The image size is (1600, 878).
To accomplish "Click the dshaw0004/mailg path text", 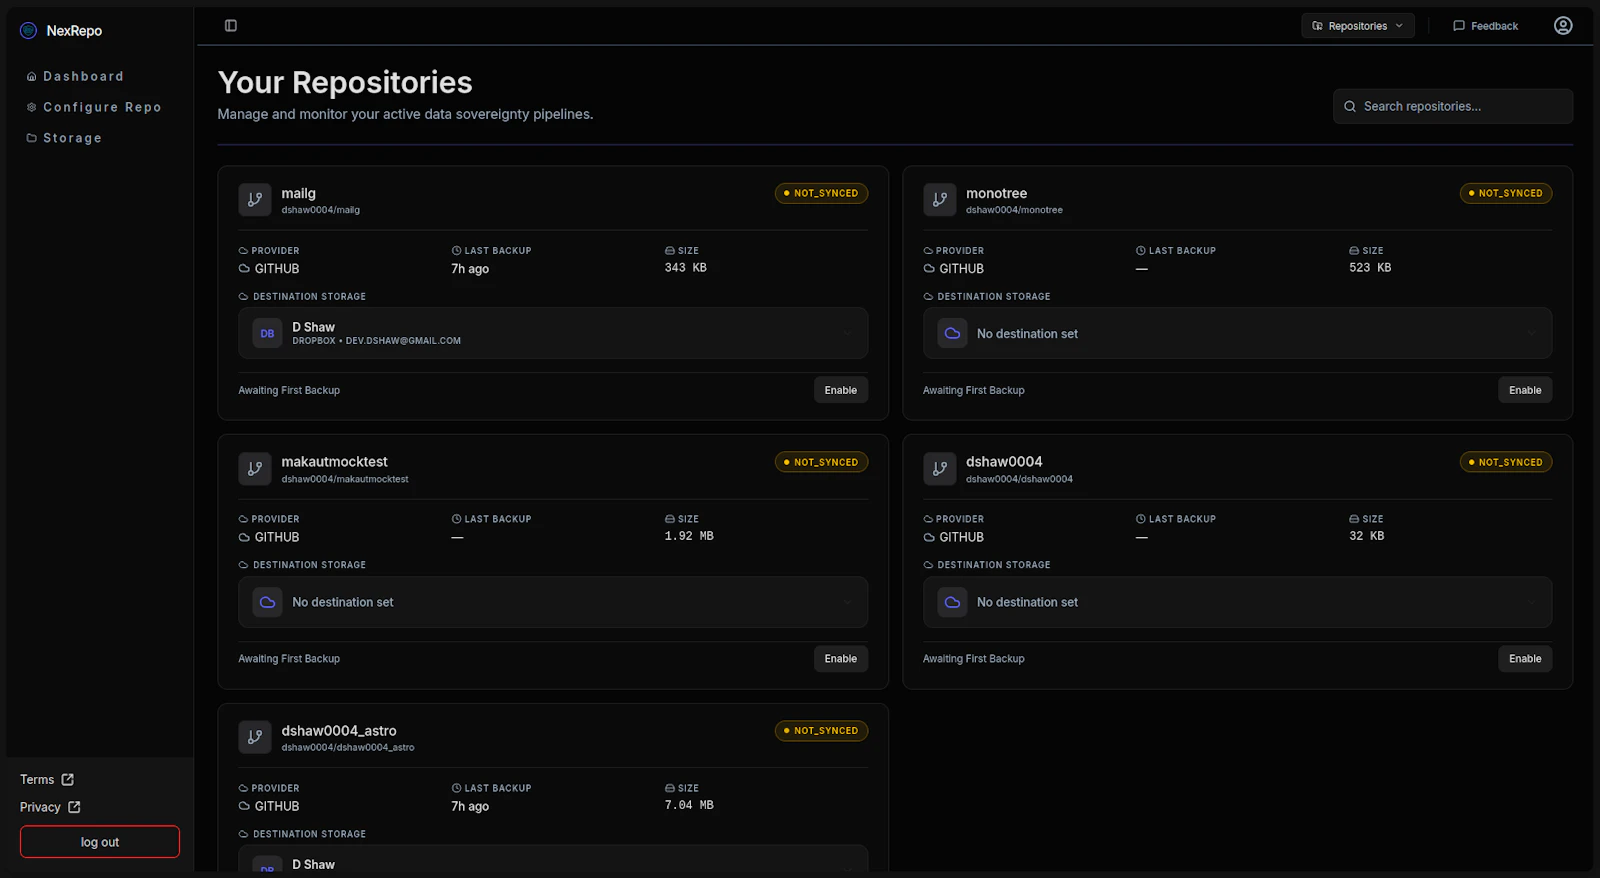I will click(x=321, y=210).
